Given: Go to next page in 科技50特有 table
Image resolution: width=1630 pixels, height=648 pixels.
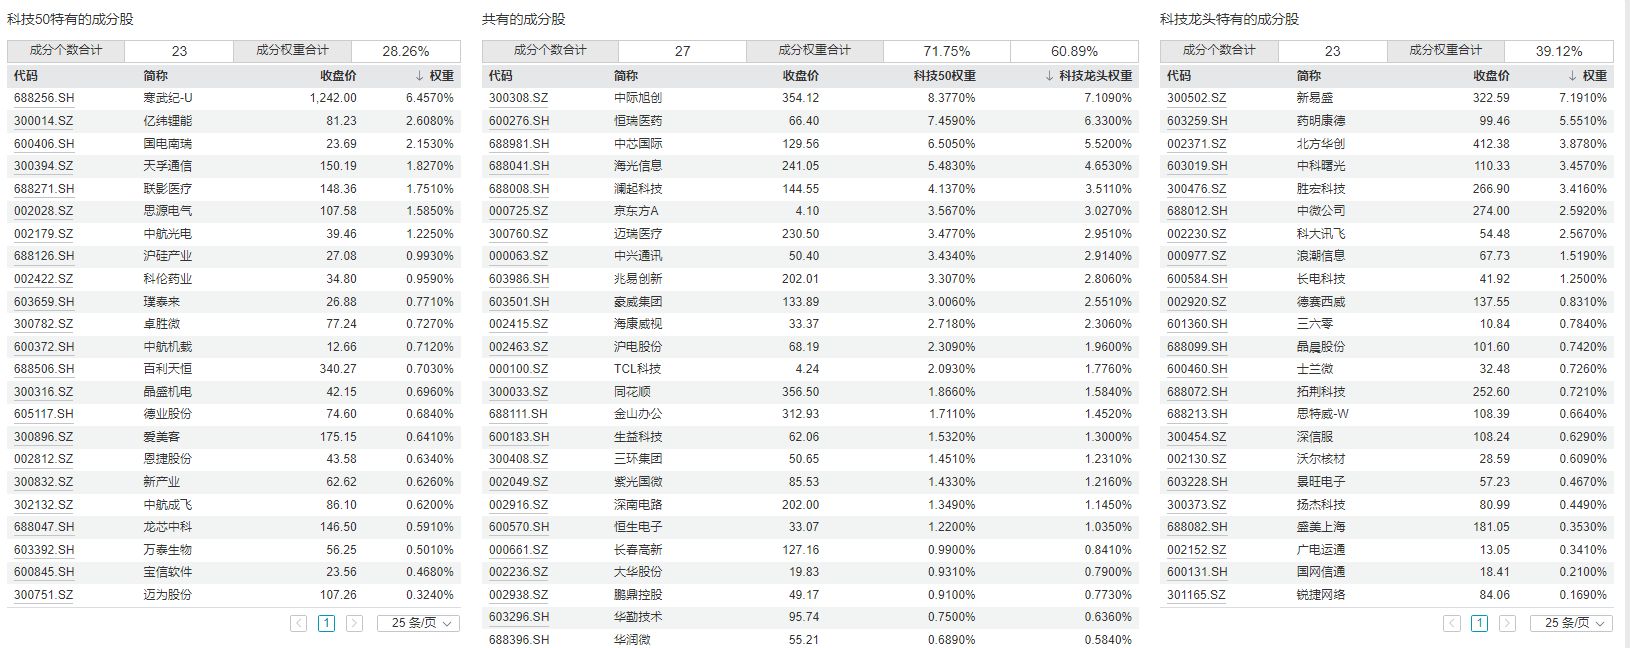Looking at the screenshot, I should coord(354,623).
